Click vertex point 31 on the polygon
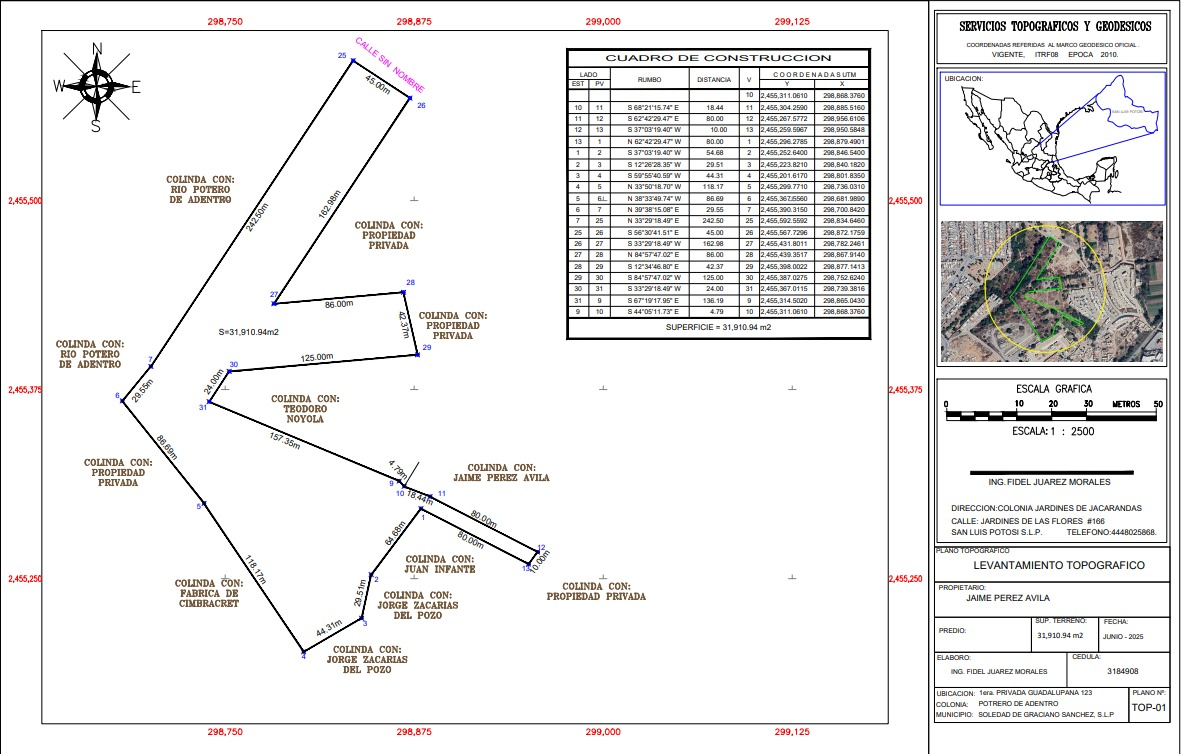Image resolution: width=1181 pixels, height=754 pixels. point(209,404)
